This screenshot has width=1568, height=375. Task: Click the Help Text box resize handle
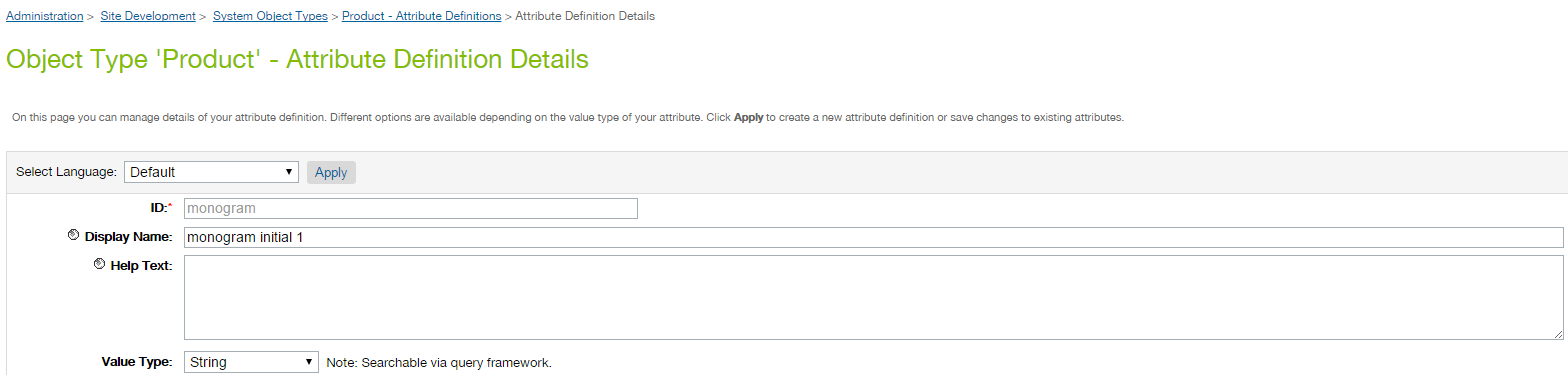point(1558,334)
